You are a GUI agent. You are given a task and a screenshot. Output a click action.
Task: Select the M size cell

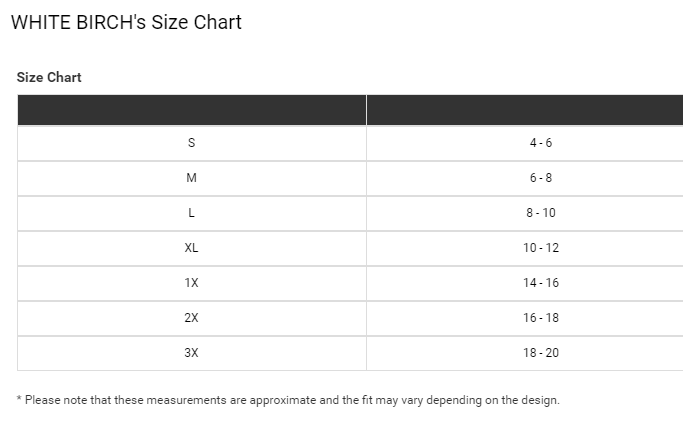point(191,178)
